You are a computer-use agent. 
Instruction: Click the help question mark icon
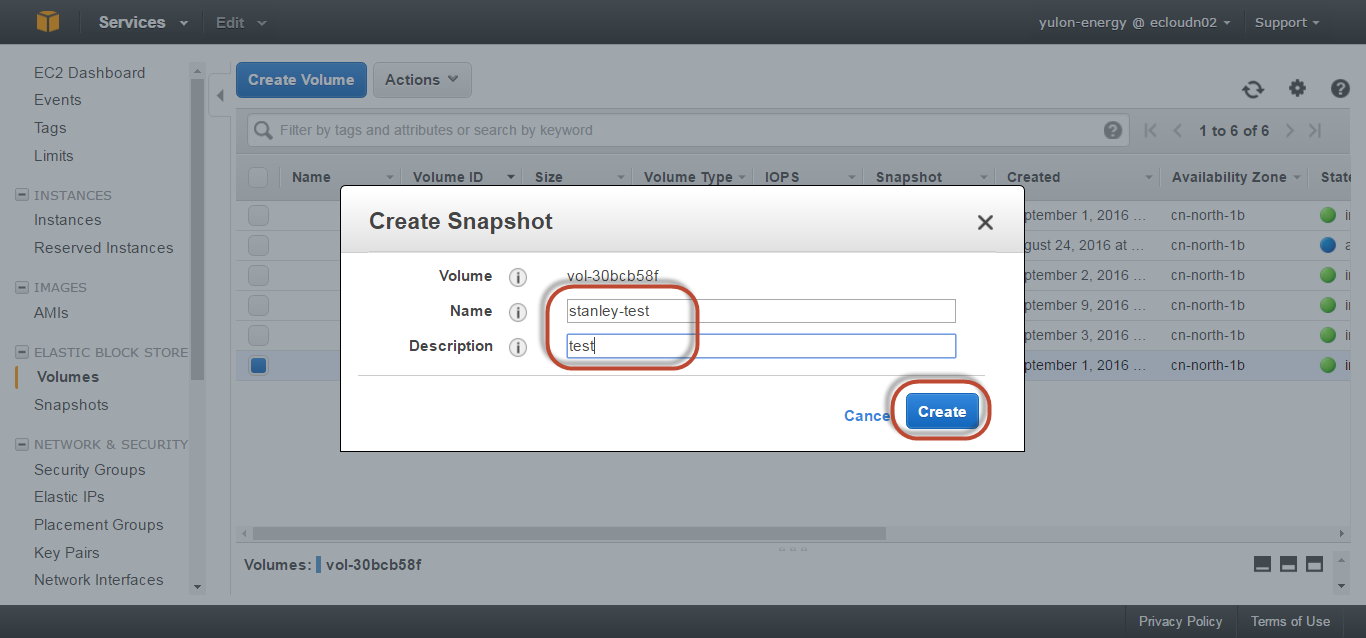1340,89
